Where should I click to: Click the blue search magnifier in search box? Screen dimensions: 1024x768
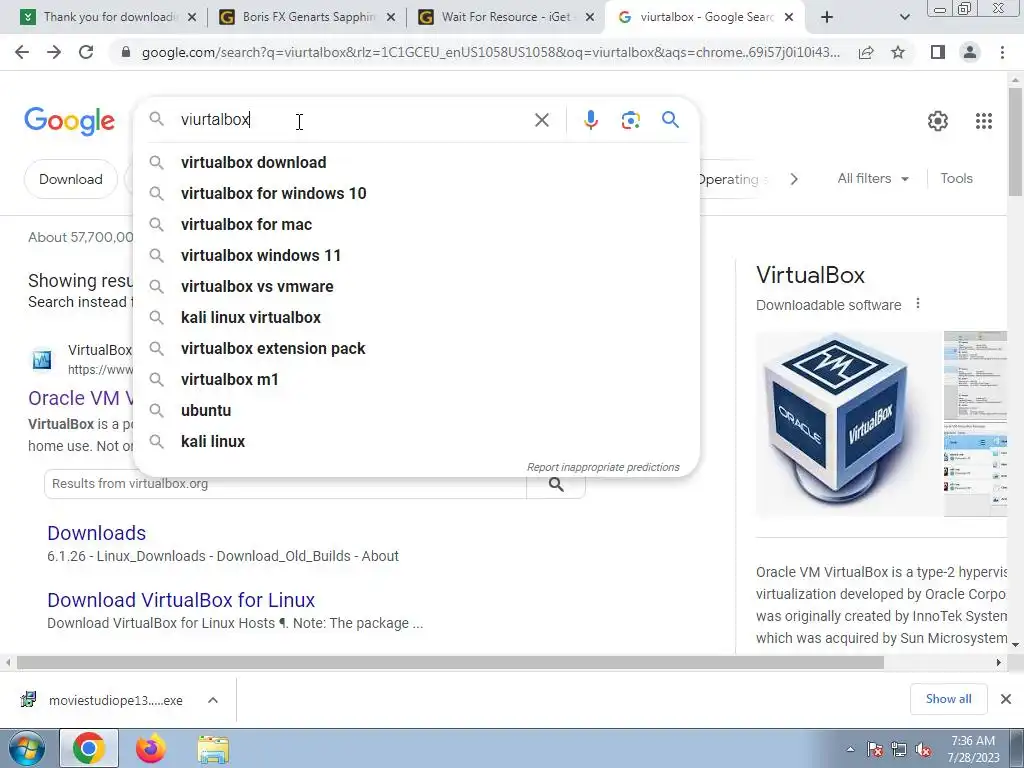tap(670, 120)
